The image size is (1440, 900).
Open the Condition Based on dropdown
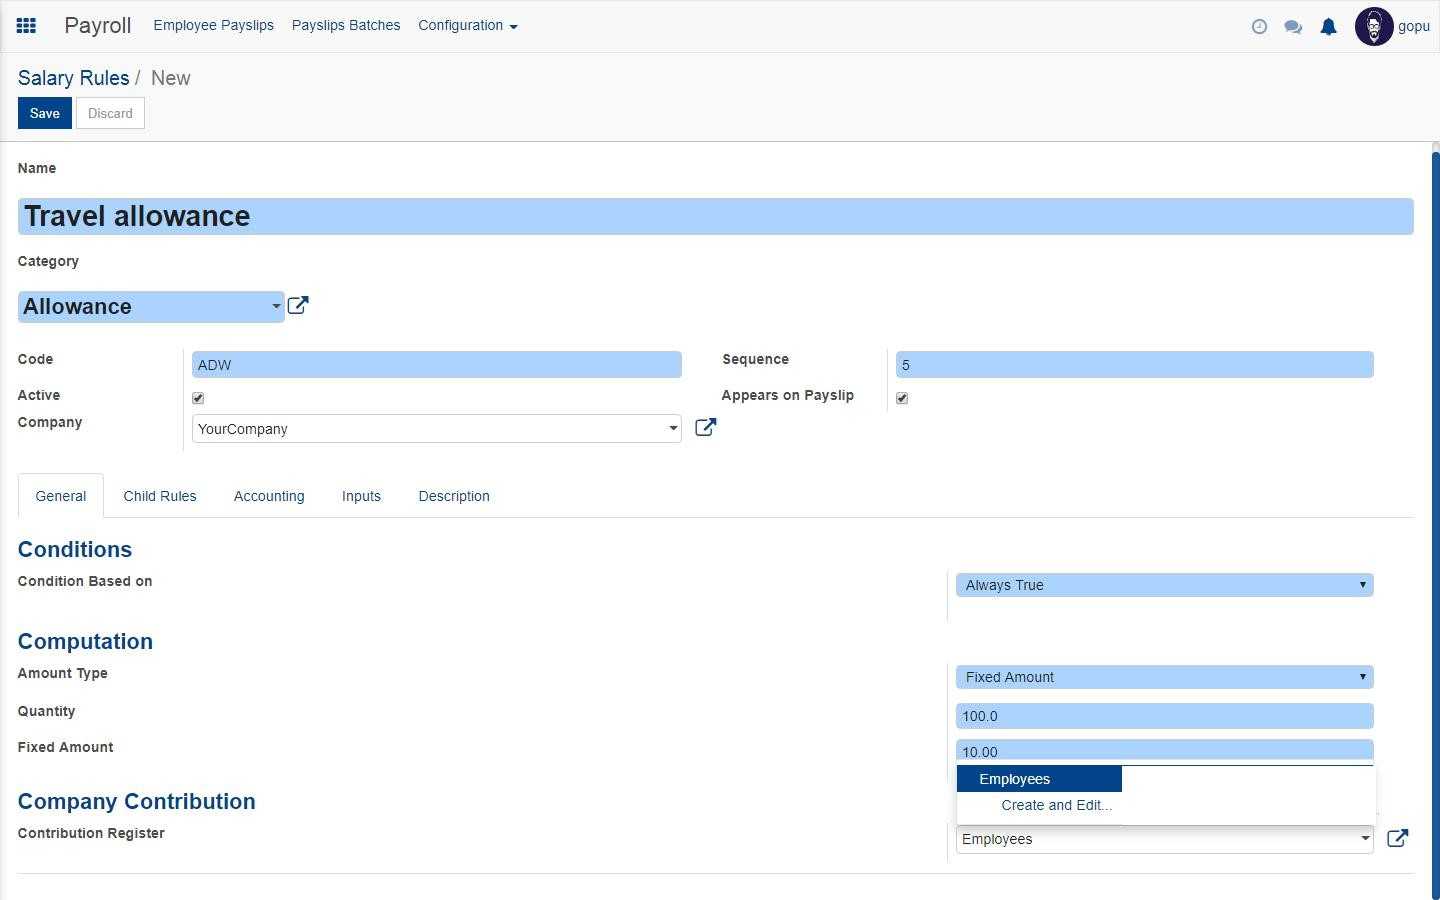[1164, 585]
